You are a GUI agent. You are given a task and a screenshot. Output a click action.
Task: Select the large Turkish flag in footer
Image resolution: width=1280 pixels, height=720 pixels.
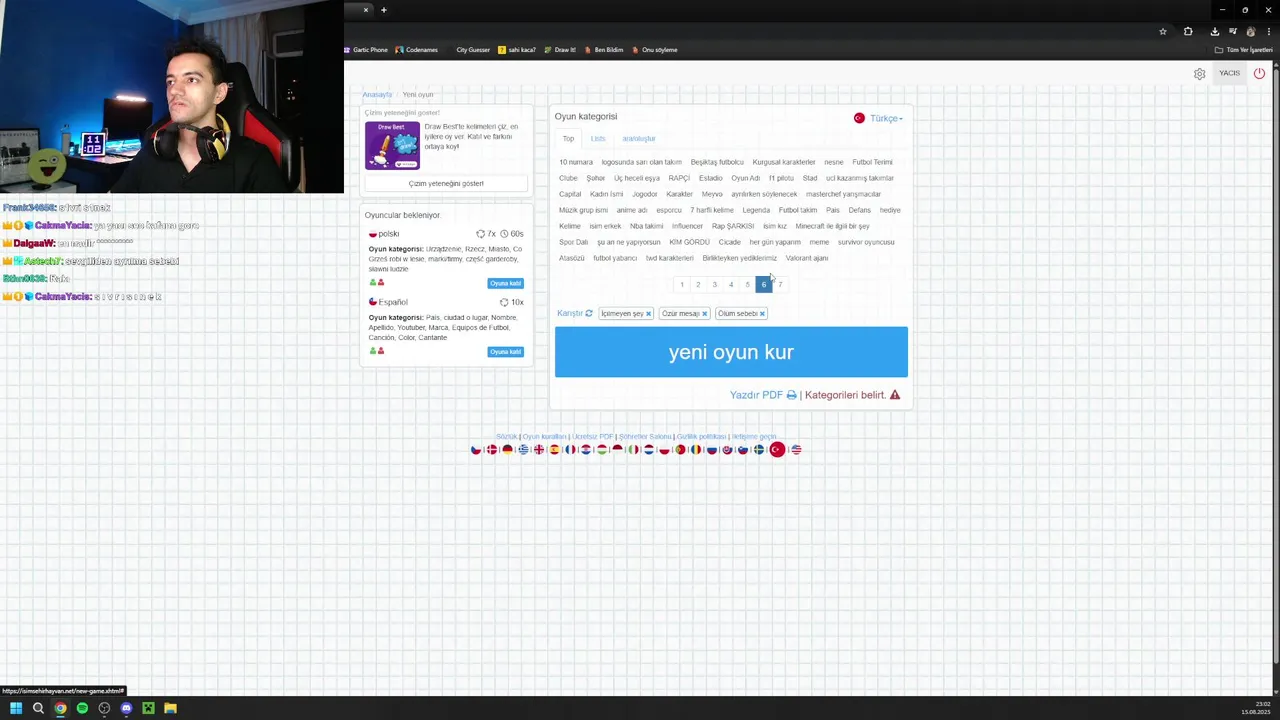(x=777, y=450)
